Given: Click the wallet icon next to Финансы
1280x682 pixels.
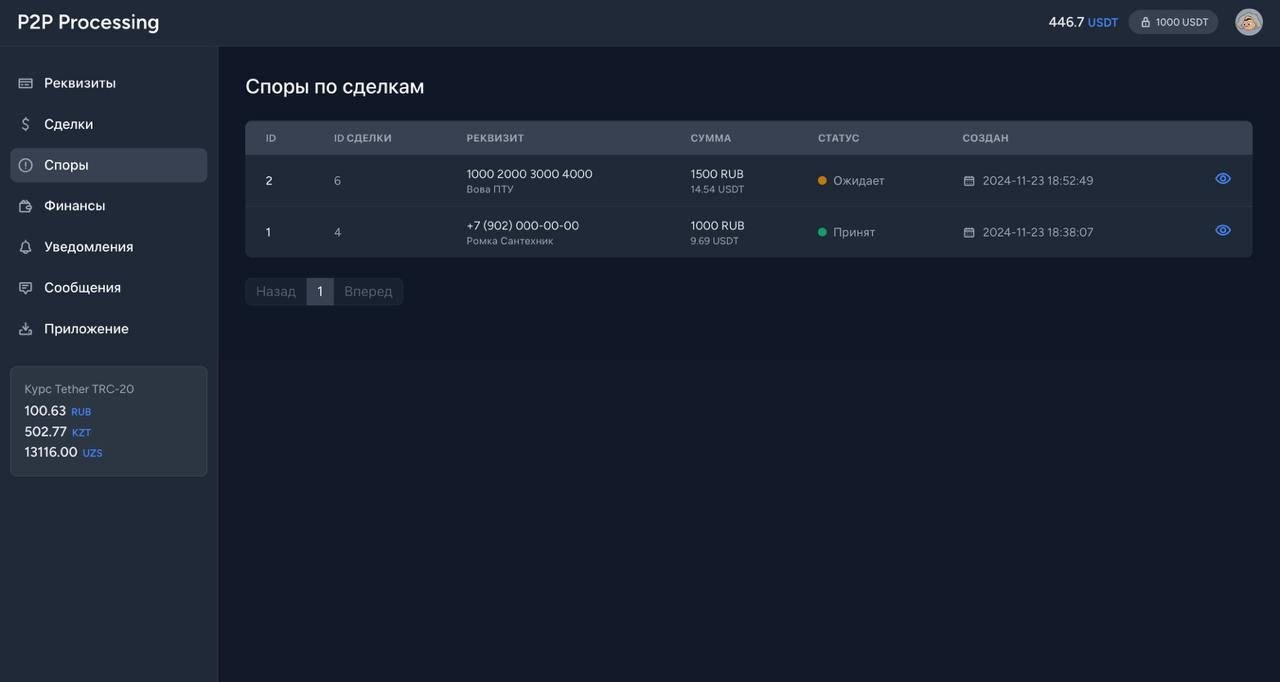Looking at the screenshot, I should (x=26, y=206).
